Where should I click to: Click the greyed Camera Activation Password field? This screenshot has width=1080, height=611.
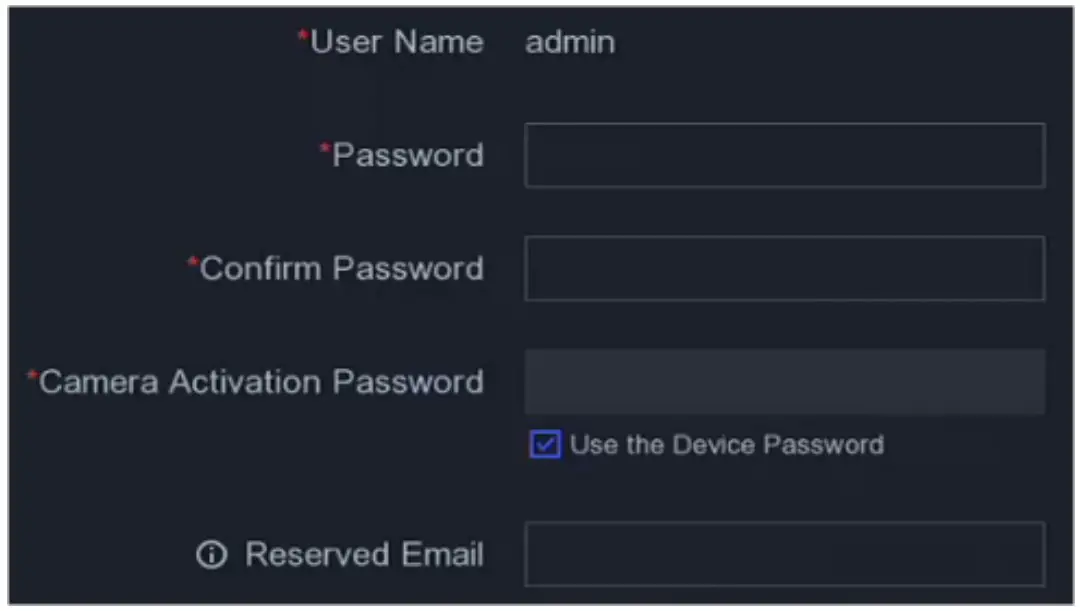click(784, 382)
